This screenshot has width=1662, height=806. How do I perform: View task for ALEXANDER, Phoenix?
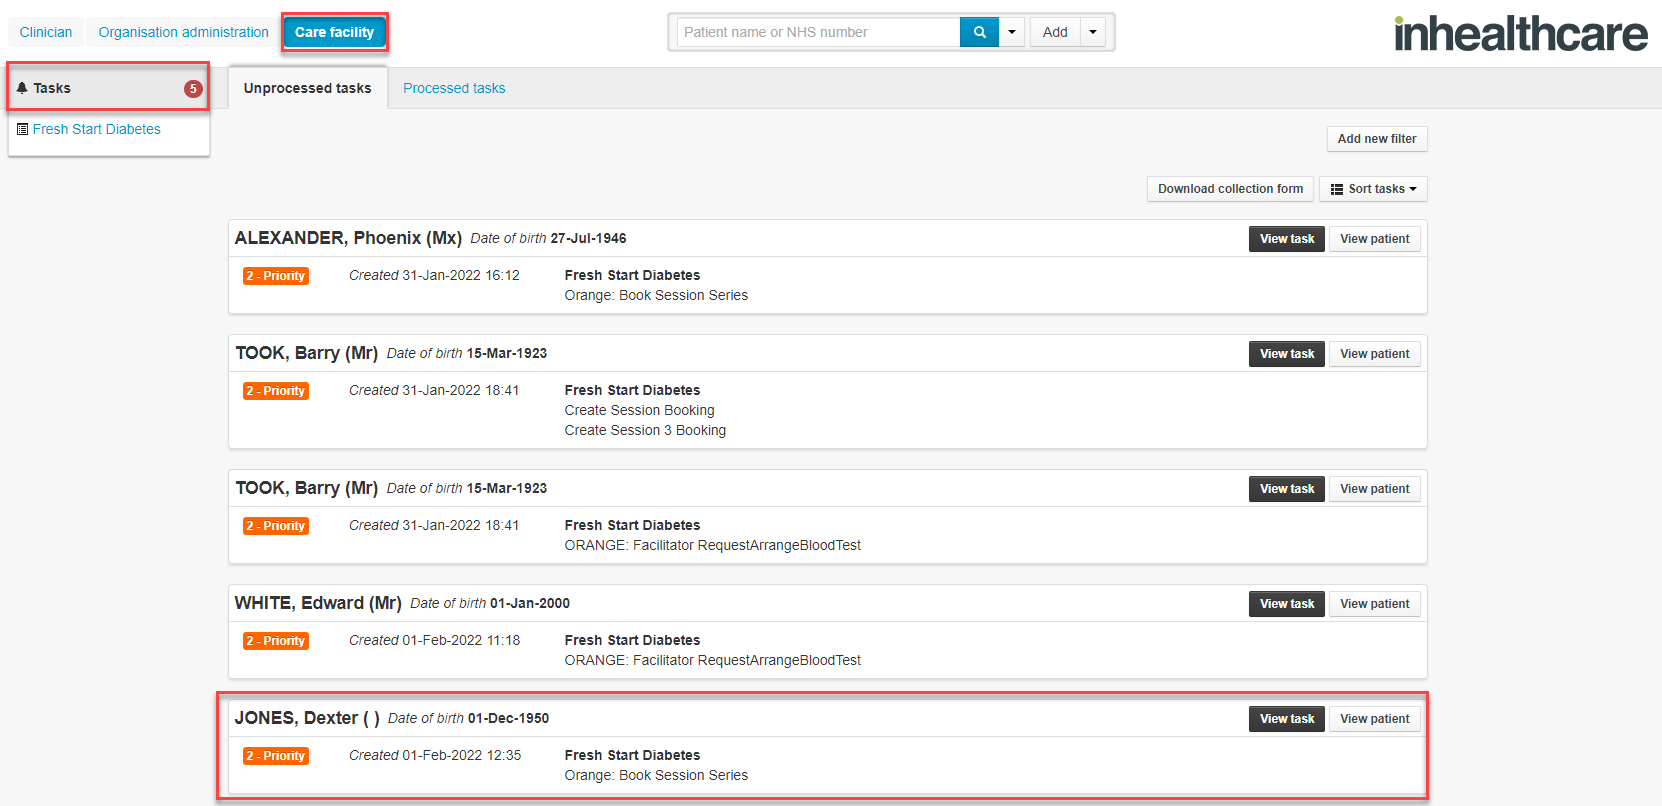[1287, 239]
